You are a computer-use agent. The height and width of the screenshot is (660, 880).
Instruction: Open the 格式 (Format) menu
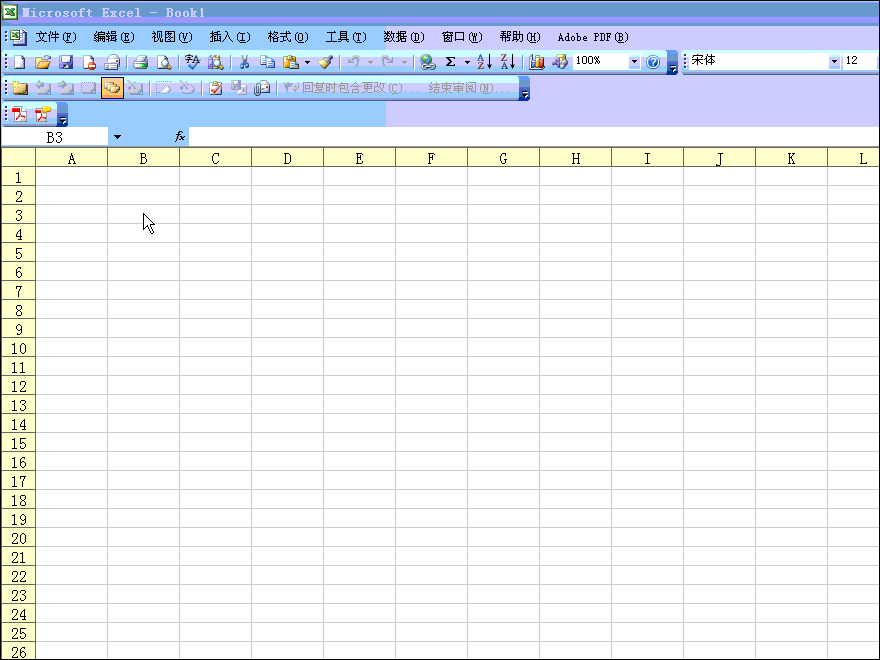coord(287,37)
